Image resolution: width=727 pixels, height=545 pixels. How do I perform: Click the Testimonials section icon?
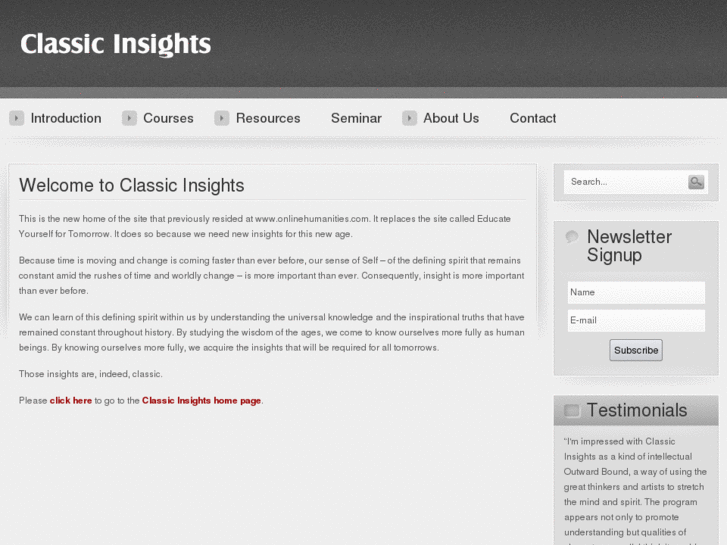572,410
